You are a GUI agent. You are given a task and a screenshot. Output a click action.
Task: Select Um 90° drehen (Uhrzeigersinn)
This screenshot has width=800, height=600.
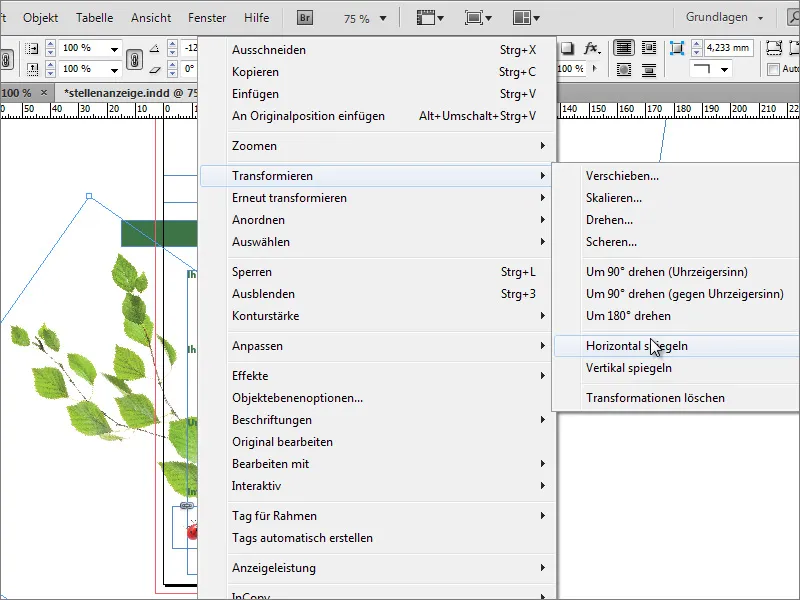tap(677, 272)
